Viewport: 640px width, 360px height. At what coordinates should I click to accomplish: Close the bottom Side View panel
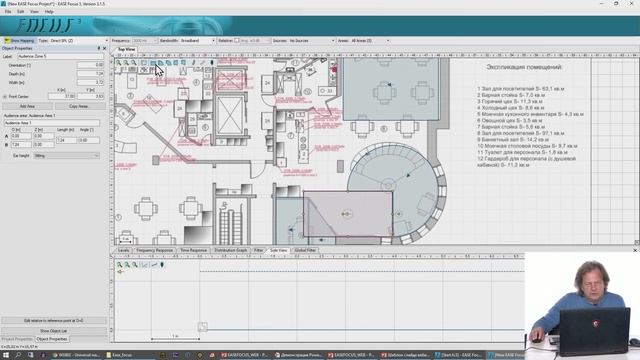(x=635, y=250)
